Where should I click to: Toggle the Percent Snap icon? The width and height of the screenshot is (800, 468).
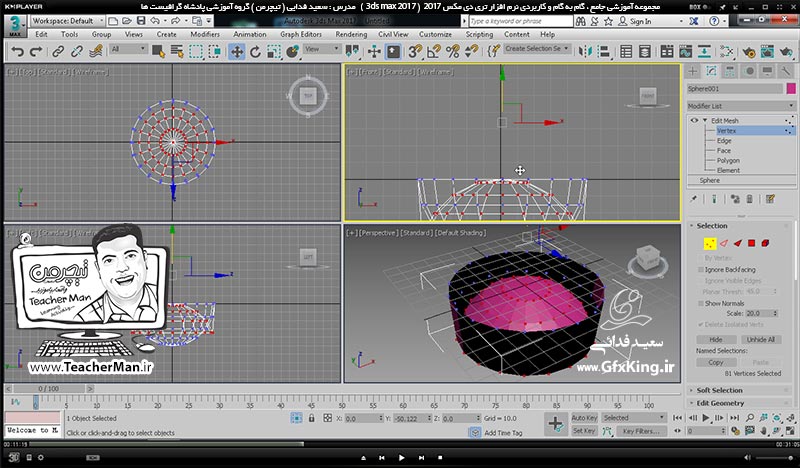pos(453,52)
